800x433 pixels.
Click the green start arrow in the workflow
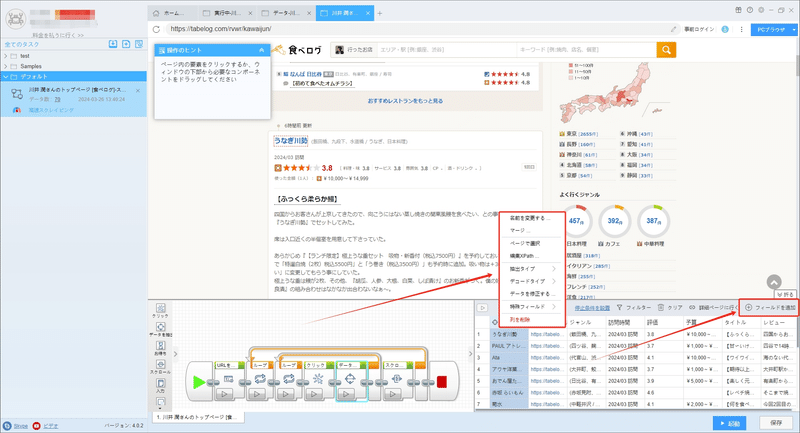(x=199, y=381)
